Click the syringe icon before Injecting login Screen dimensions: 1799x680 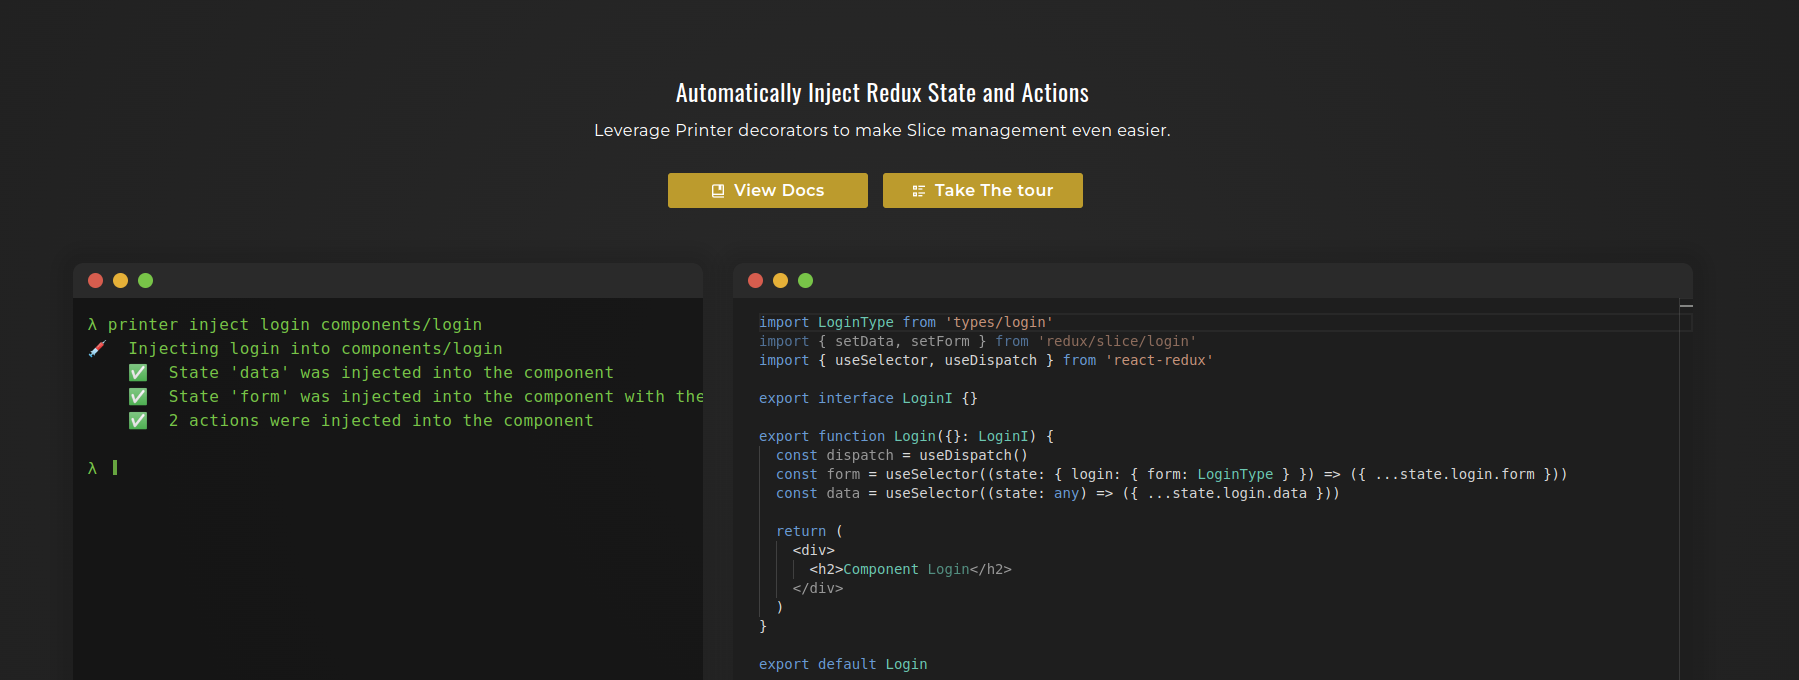pyautogui.click(x=97, y=348)
